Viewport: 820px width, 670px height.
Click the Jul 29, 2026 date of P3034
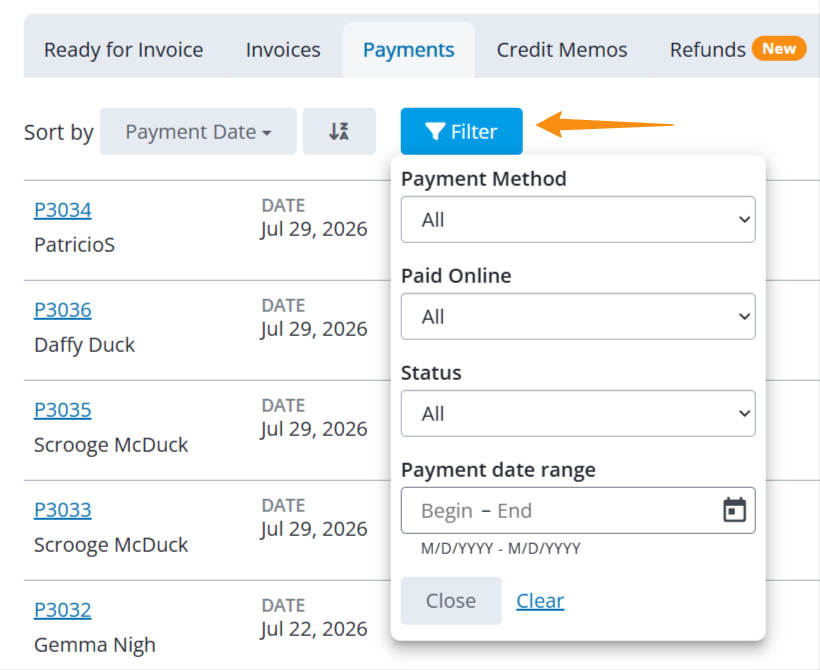point(314,229)
